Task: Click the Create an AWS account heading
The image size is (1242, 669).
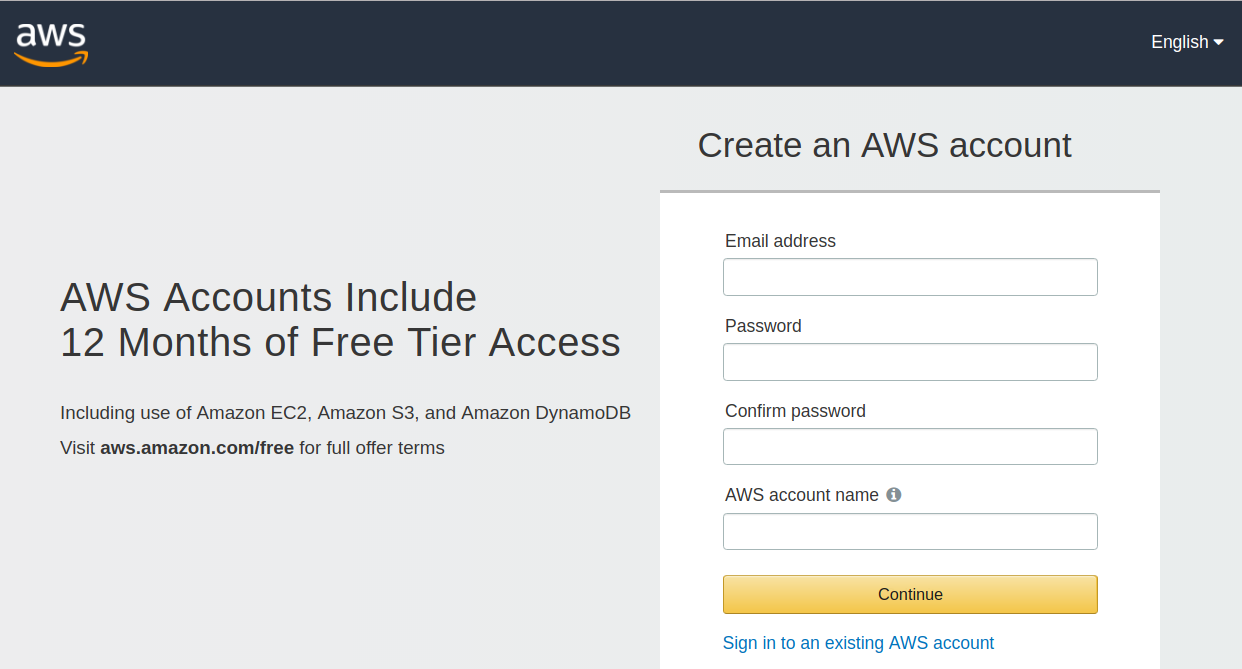Action: 884,145
